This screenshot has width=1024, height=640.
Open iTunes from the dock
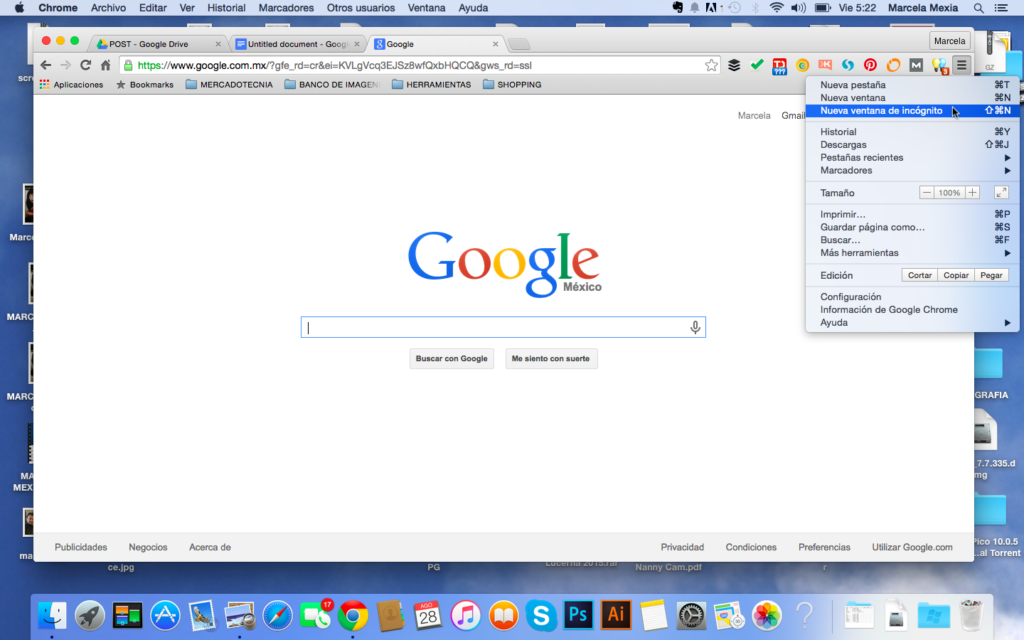(x=465, y=615)
